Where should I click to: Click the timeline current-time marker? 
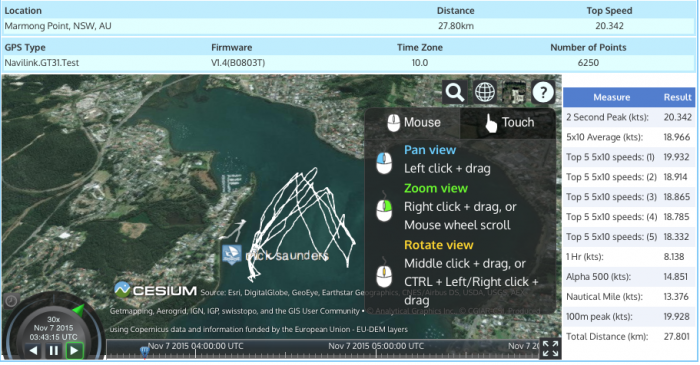click(145, 352)
